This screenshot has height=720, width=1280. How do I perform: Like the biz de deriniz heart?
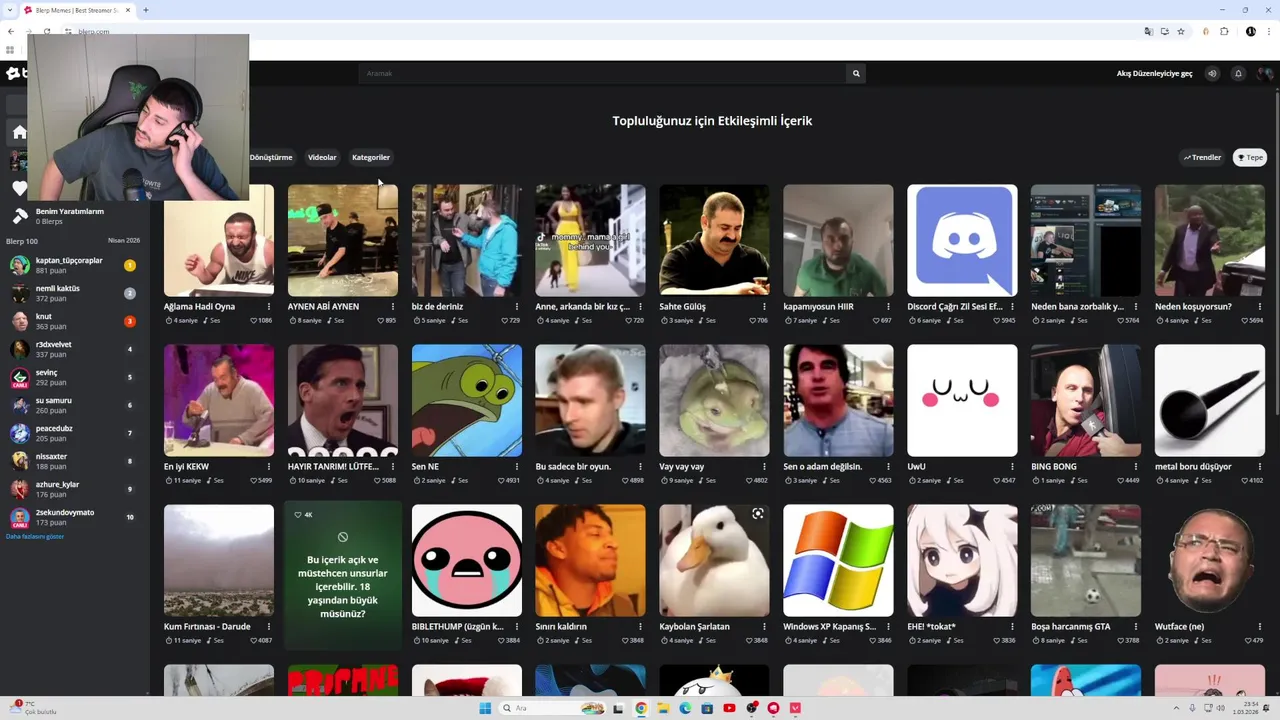pyautogui.click(x=505, y=321)
